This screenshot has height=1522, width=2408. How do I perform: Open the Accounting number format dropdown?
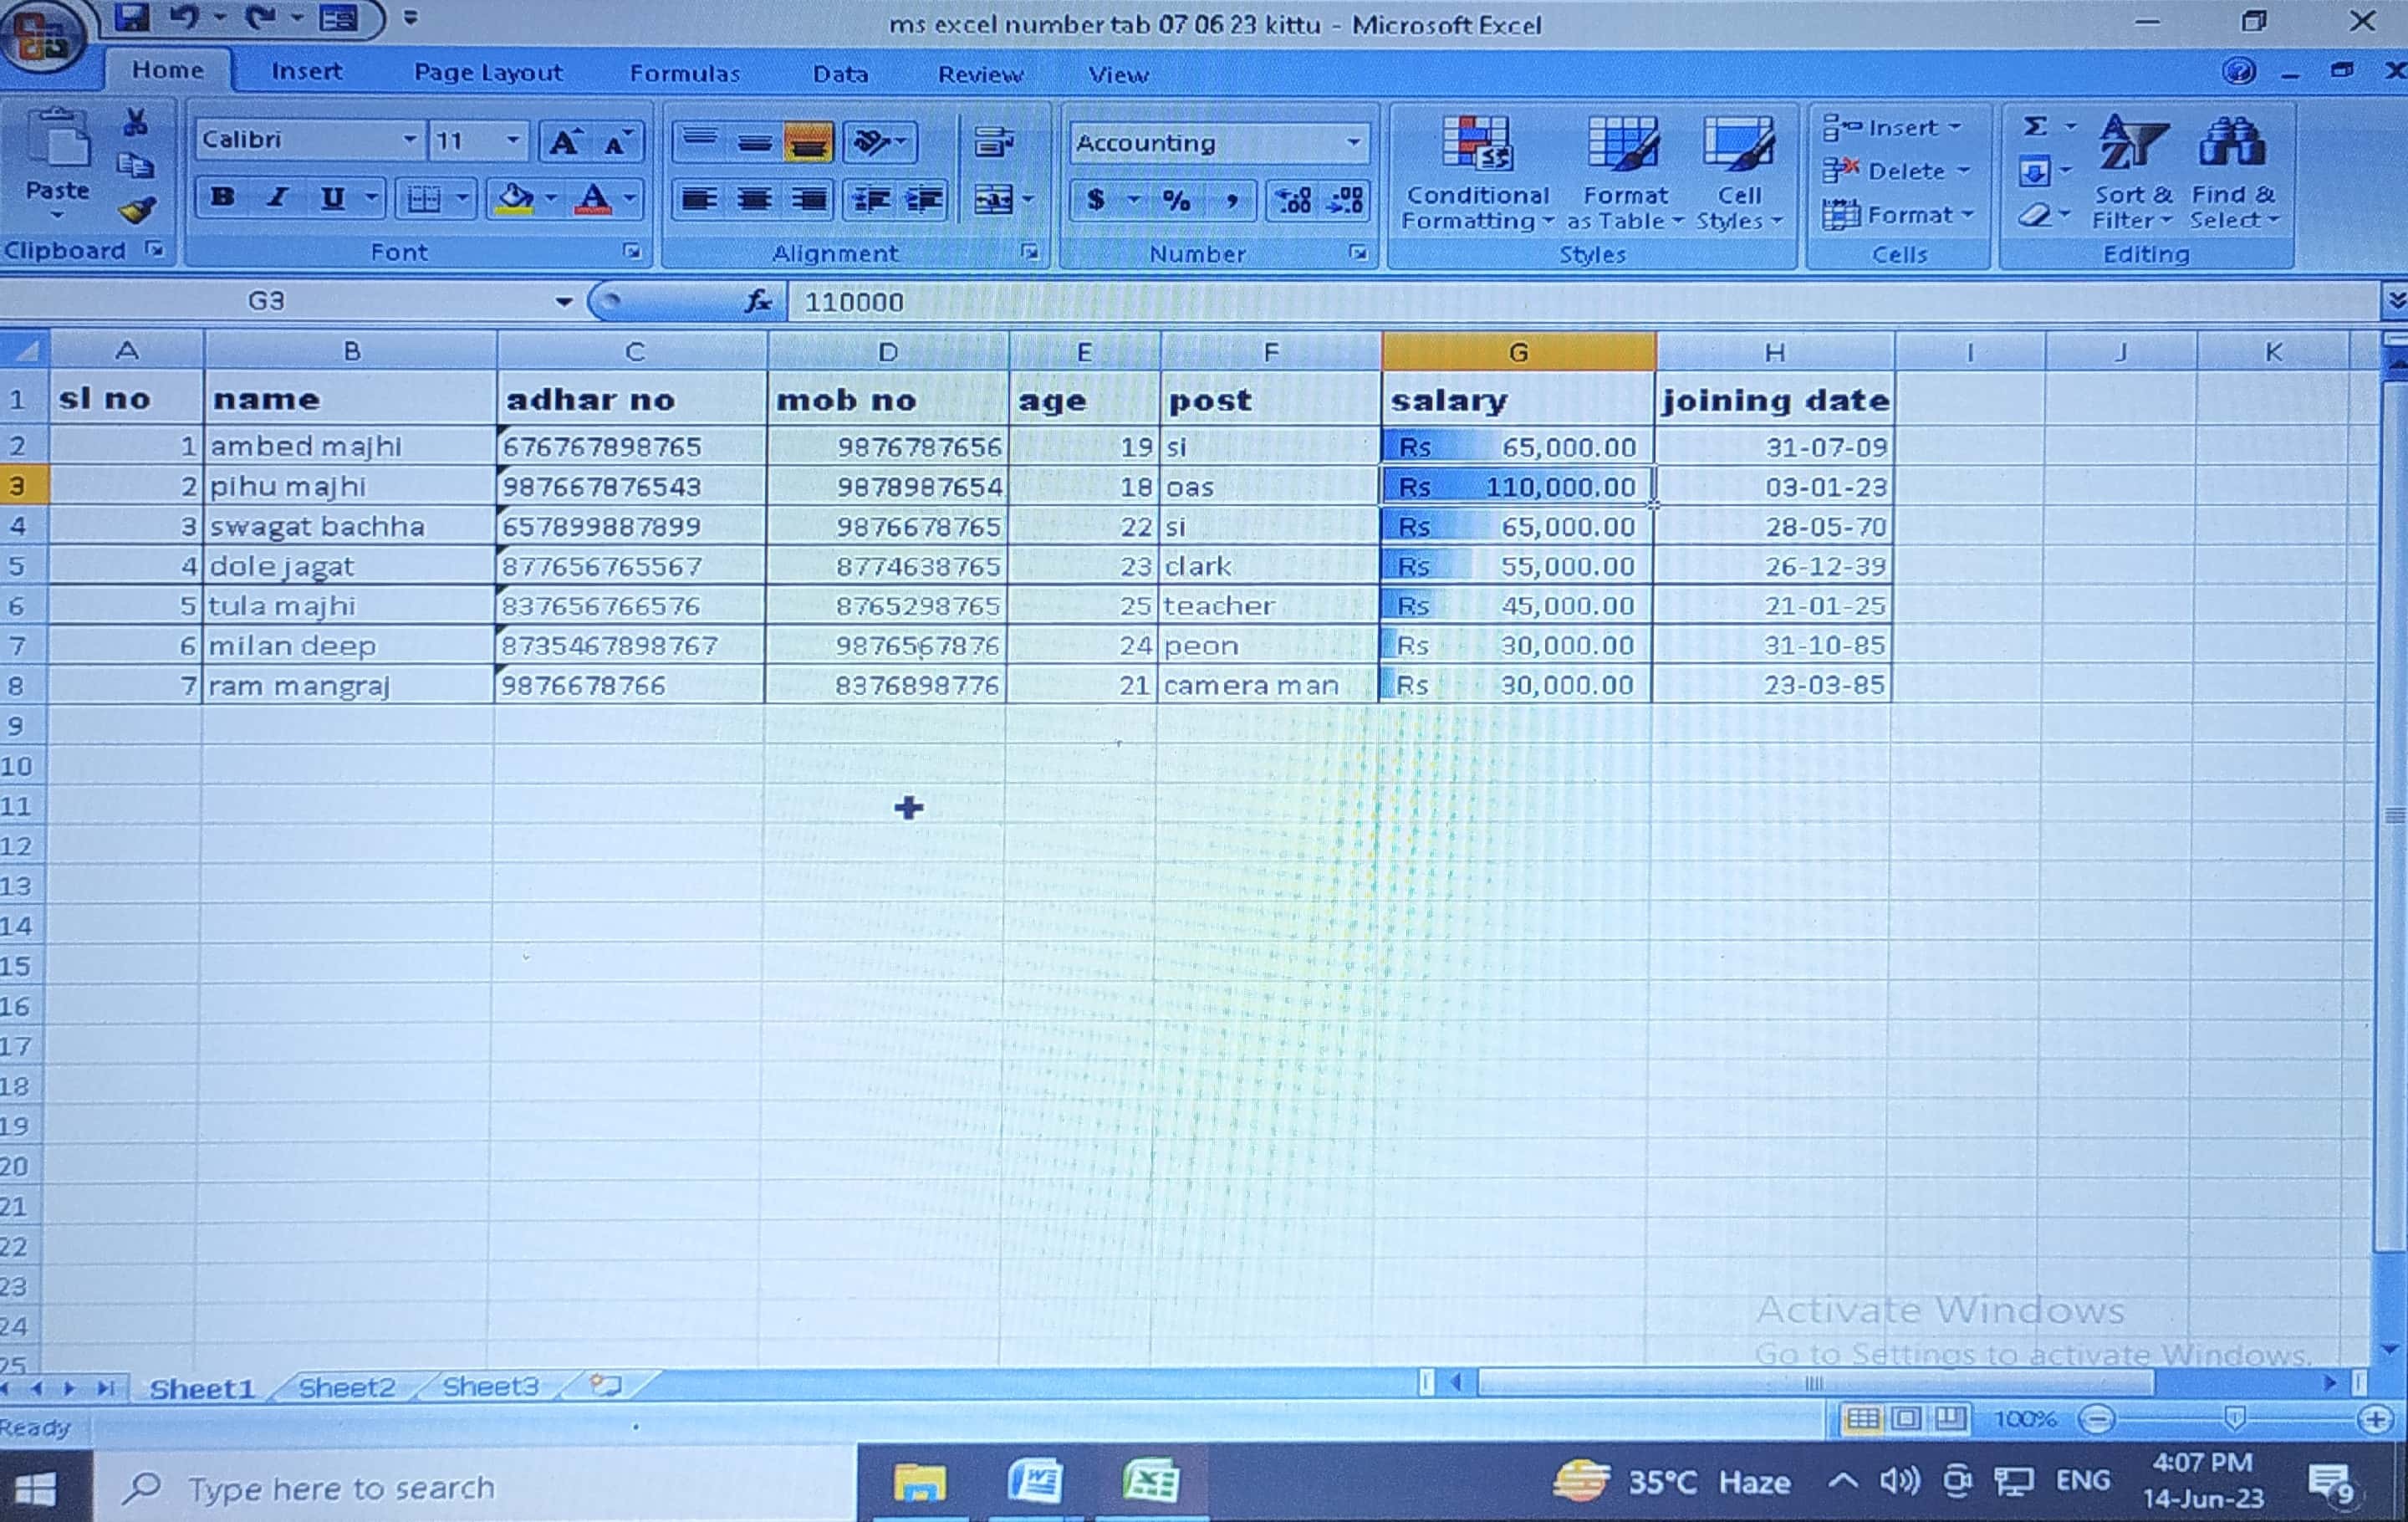1354,142
